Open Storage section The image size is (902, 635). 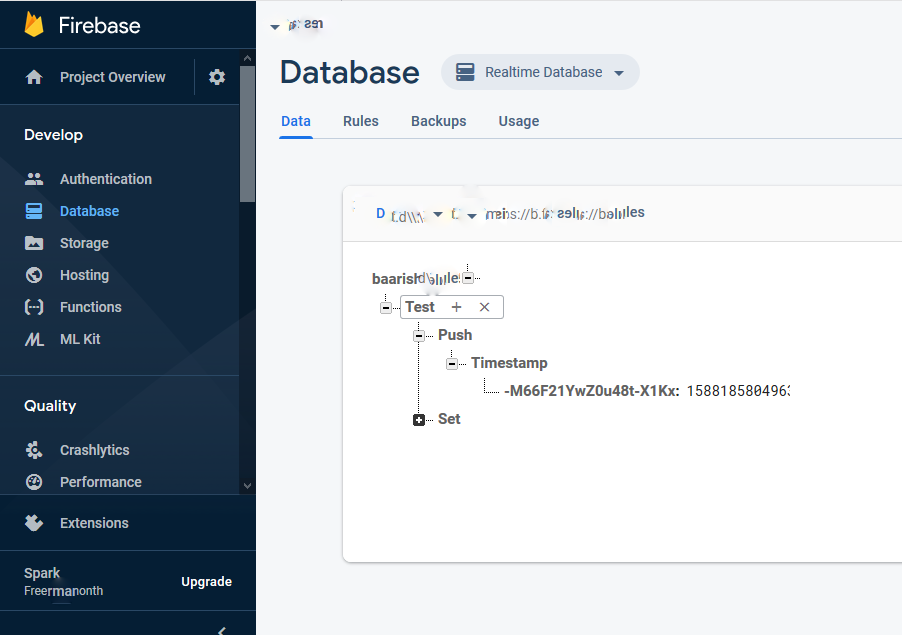[84, 243]
